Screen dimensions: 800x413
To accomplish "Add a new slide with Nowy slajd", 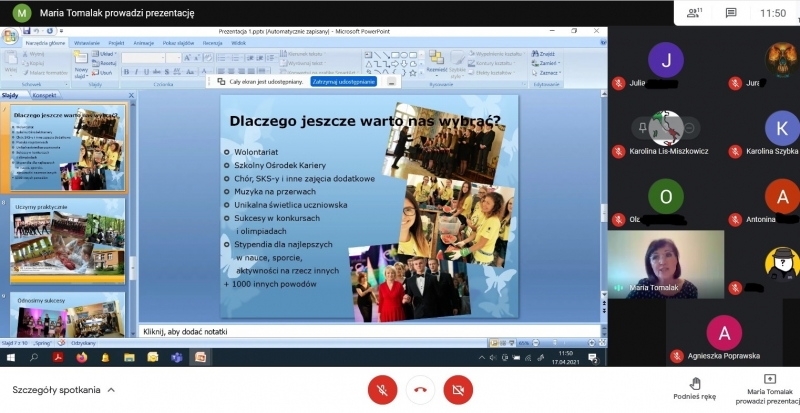I will coord(81,65).
